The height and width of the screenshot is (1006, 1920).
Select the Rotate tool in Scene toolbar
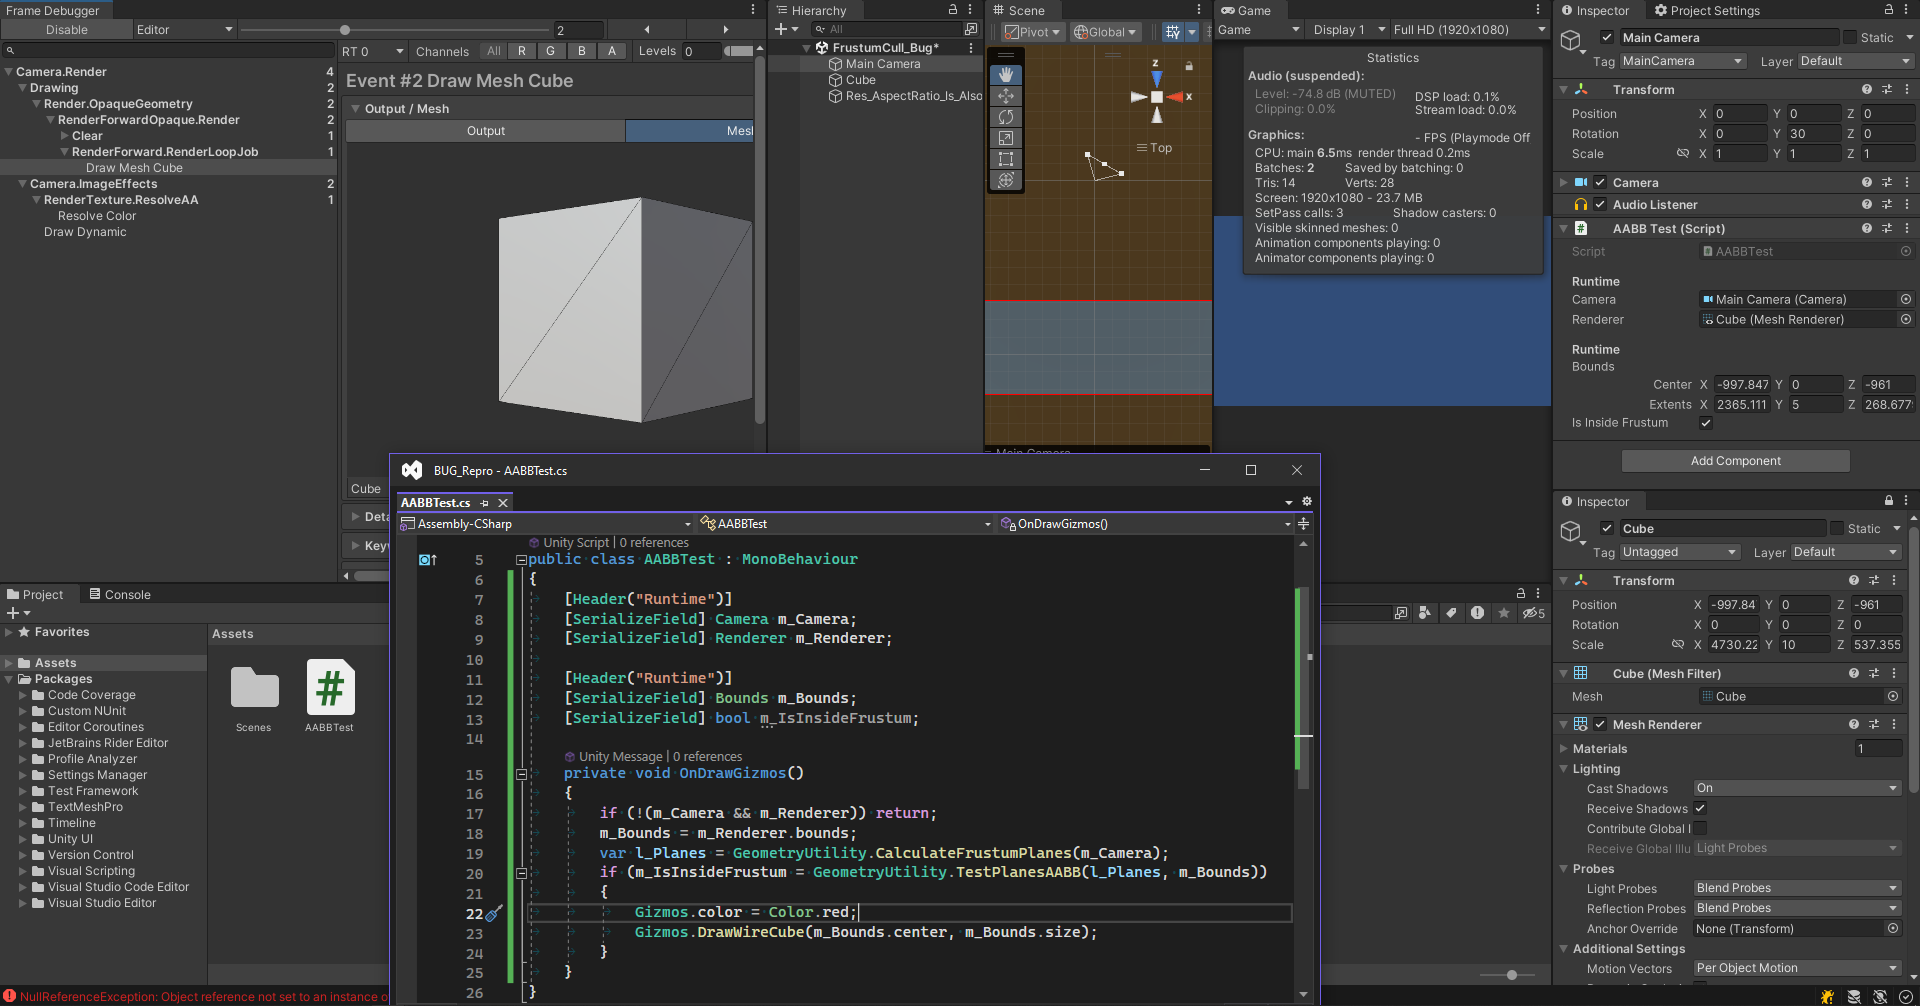tap(1005, 116)
